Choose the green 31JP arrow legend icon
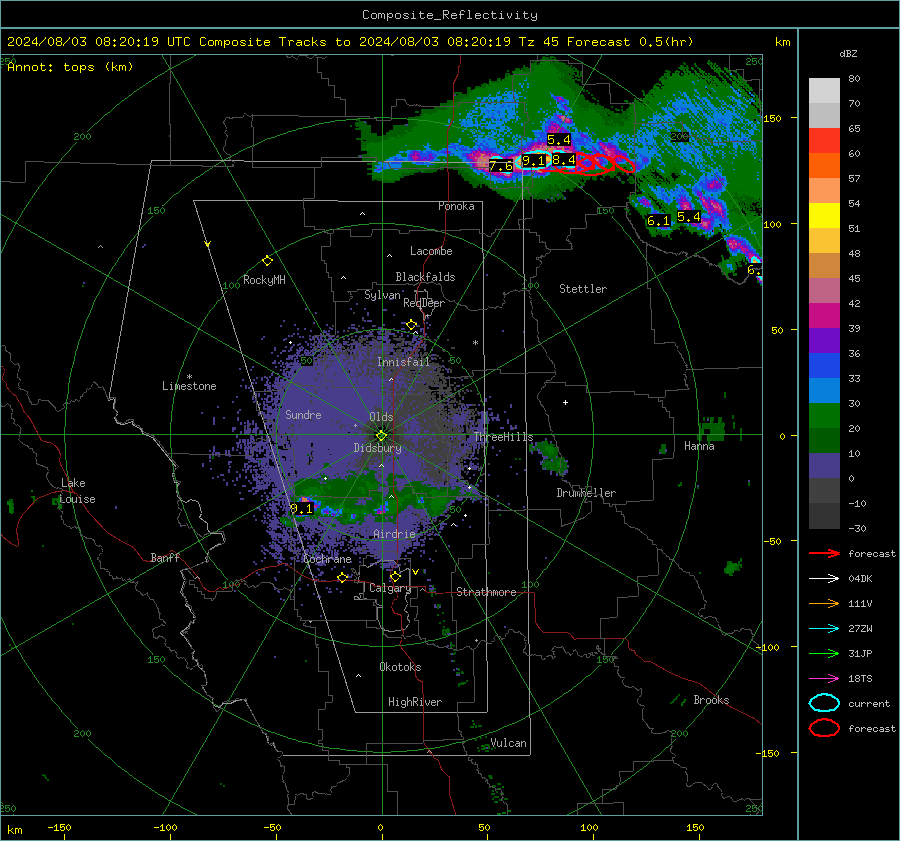This screenshot has height=841, width=900. coord(824,653)
